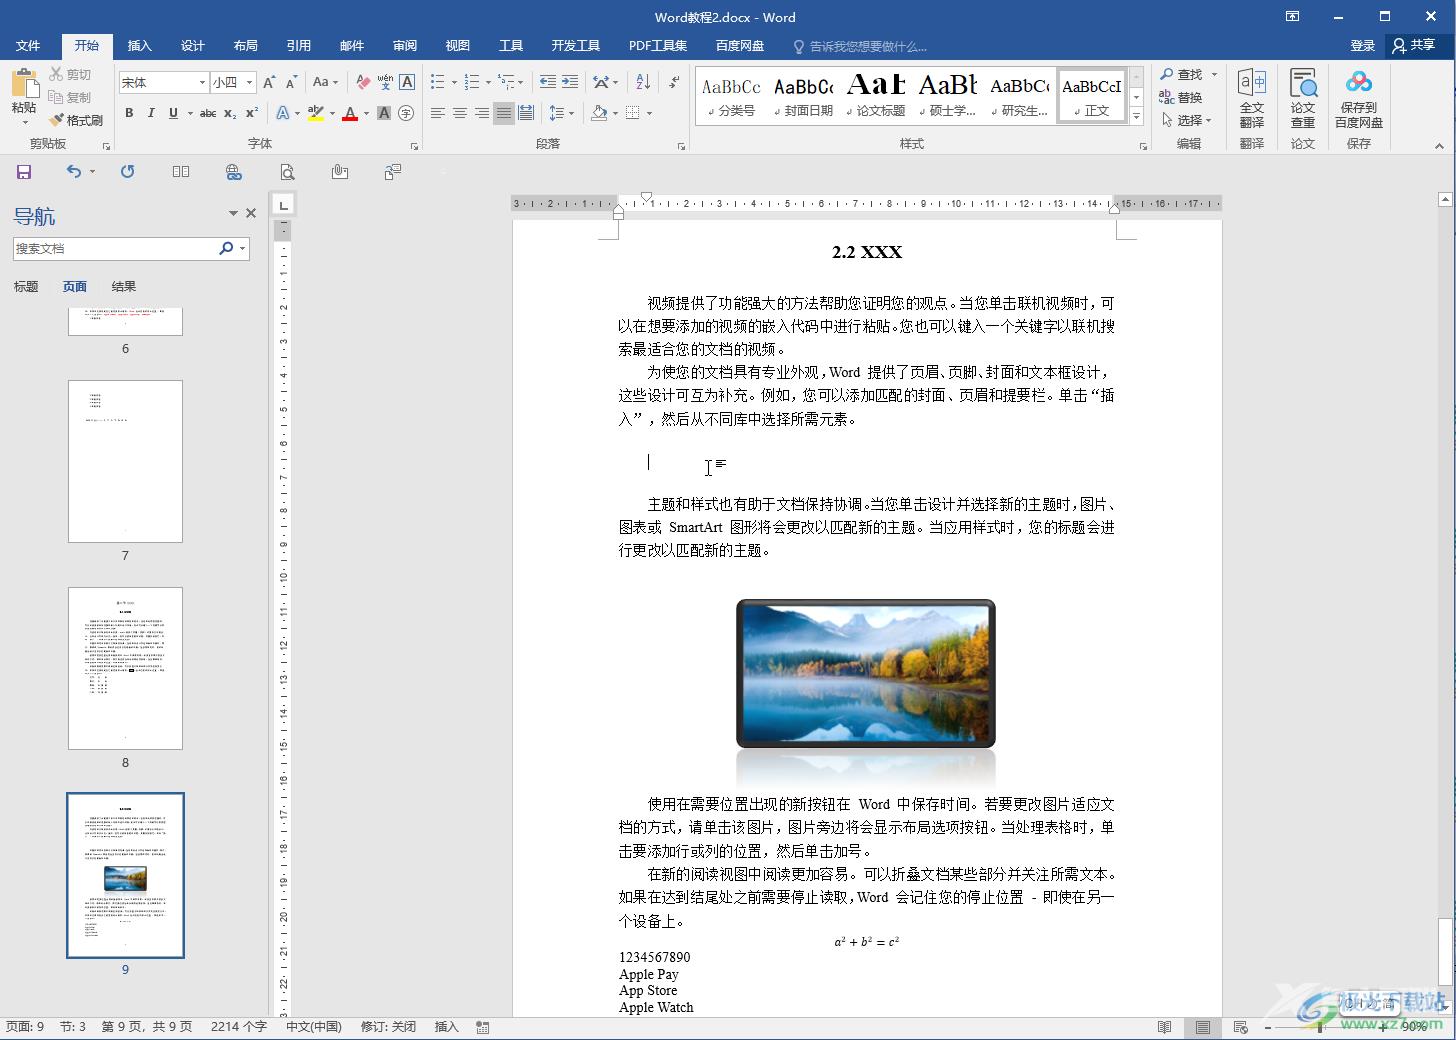This screenshot has width=1456, height=1040.
Task: Apply character border icon
Action: click(407, 82)
